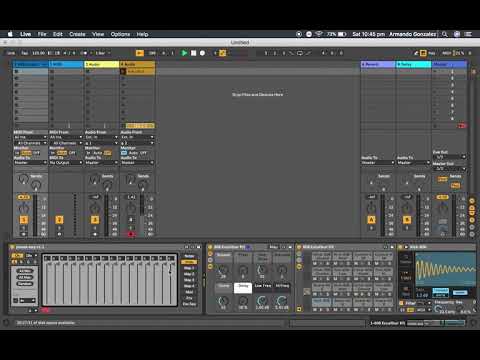Image resolution: width=480 pixels, height=360 pixels.
Task: Open the Cue Out dropdown on Master
Action: coord(449,157)
